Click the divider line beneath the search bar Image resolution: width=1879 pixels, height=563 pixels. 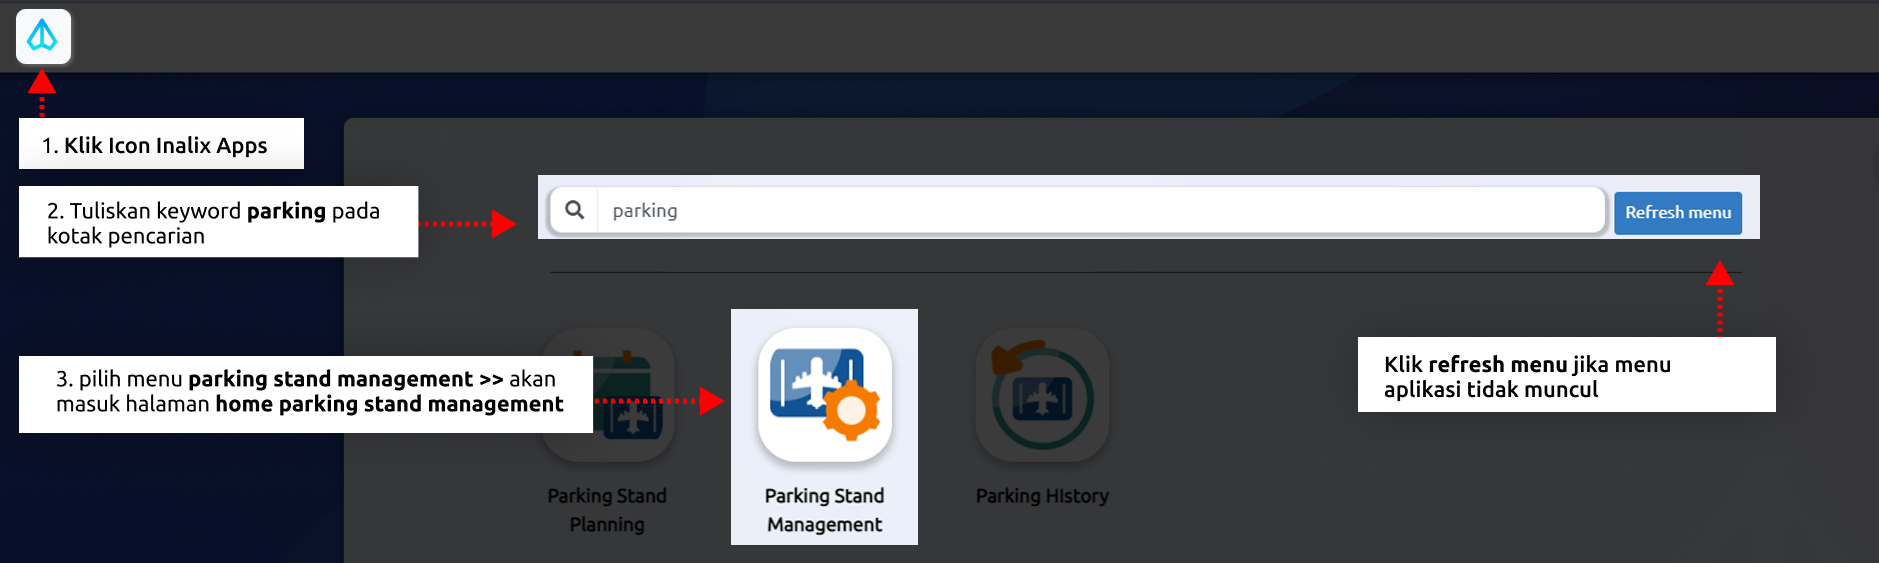tap(1100, 272)
